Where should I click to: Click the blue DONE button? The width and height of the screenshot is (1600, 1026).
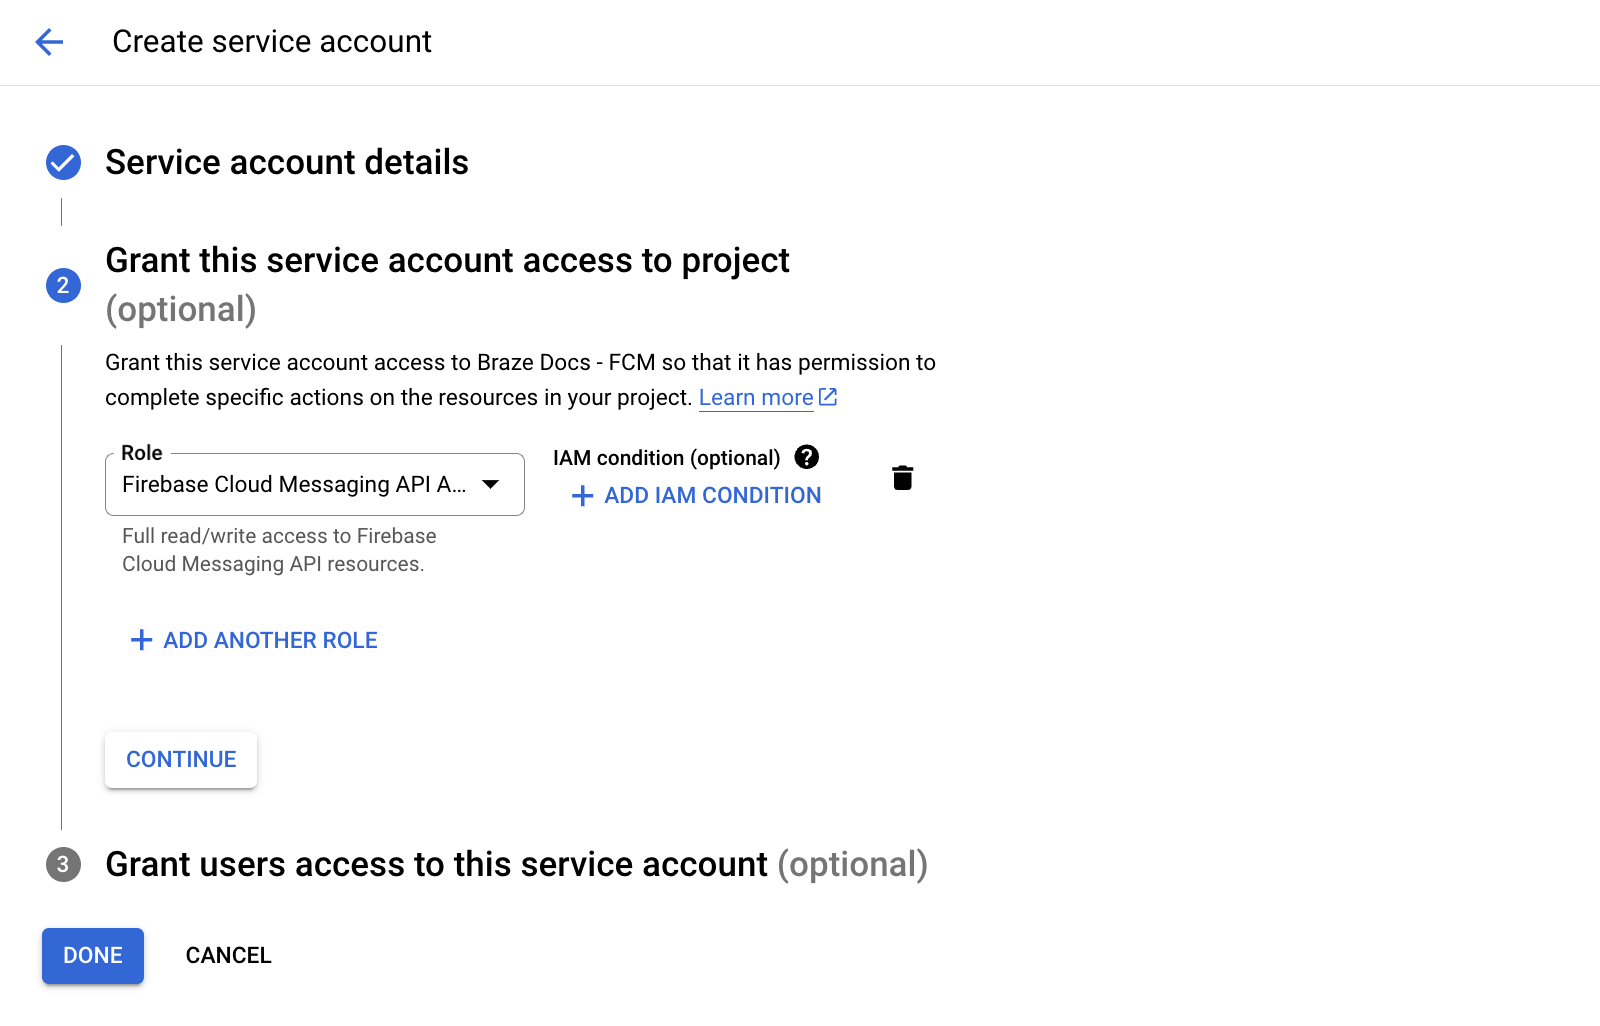point(93,956)
